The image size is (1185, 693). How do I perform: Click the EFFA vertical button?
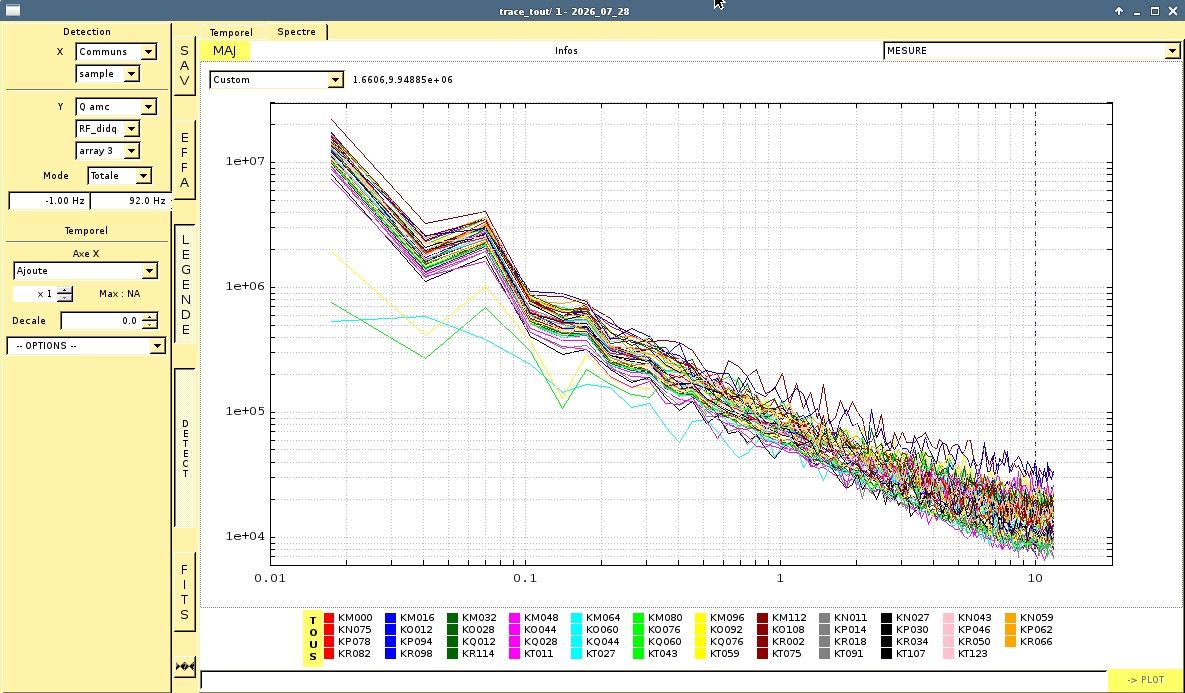tap(184, 159)
